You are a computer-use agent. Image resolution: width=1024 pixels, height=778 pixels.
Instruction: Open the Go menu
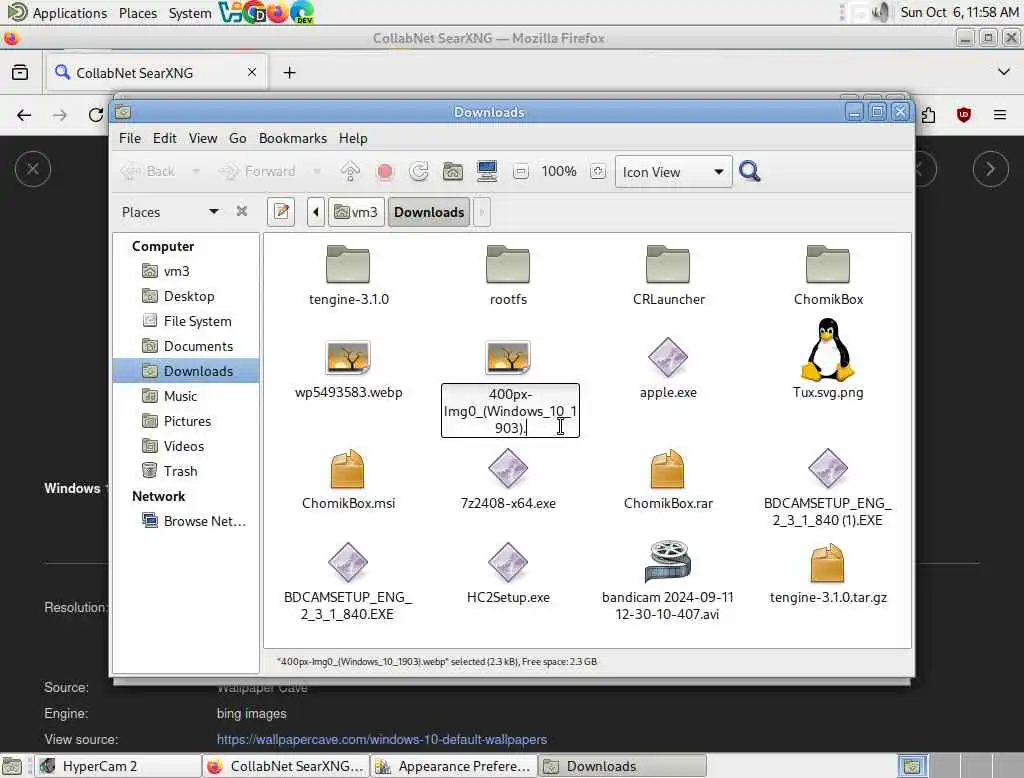click(x=238, y=138)
